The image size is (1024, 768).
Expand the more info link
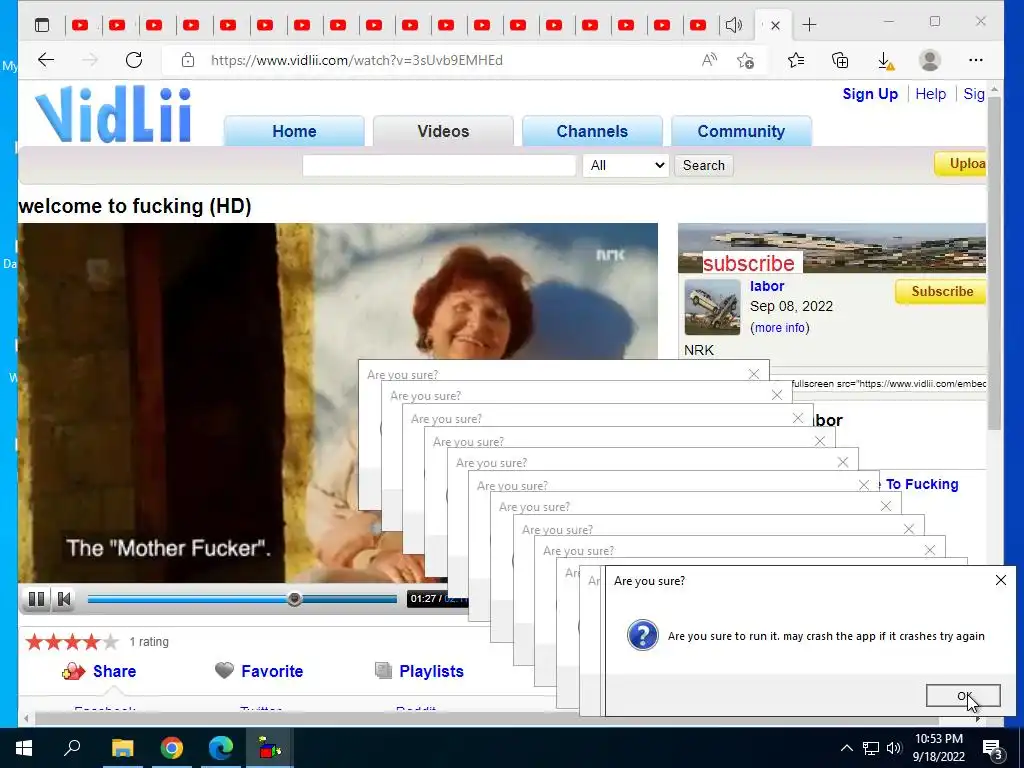780,328
